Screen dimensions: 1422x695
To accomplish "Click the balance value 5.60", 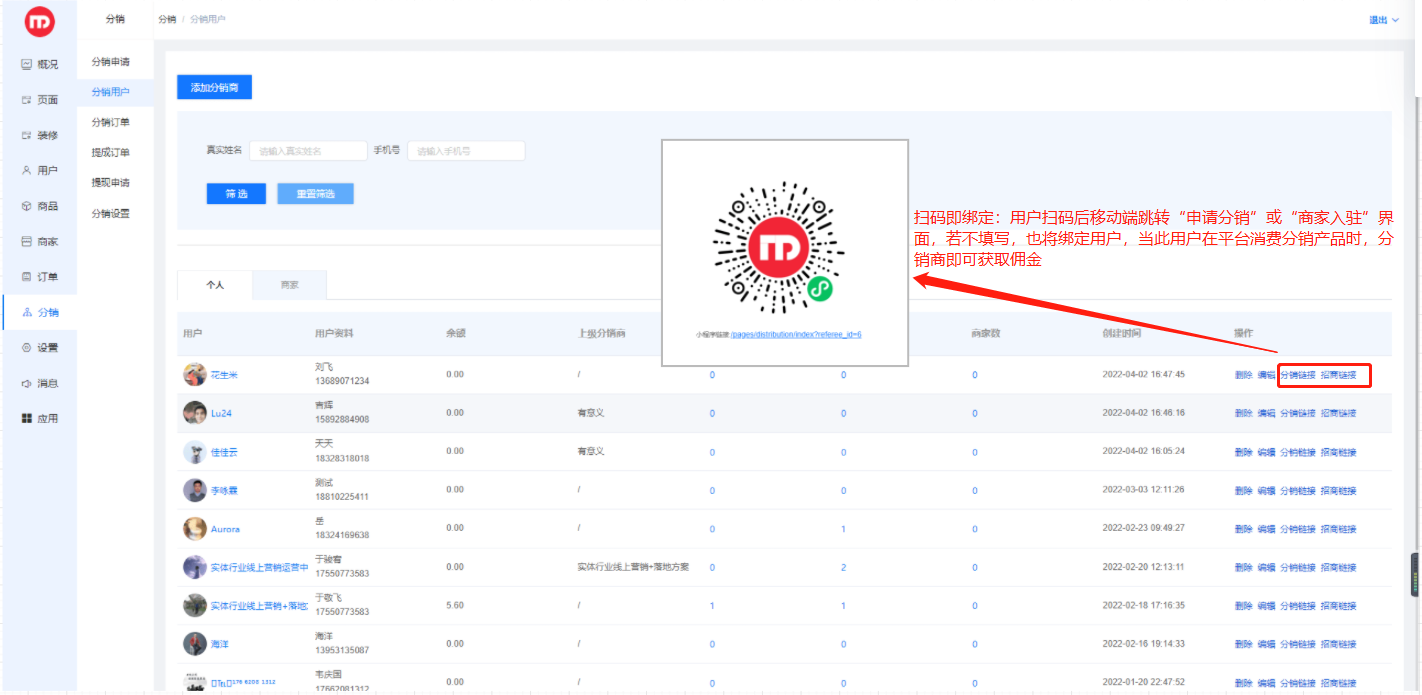I will coord(455,606).
